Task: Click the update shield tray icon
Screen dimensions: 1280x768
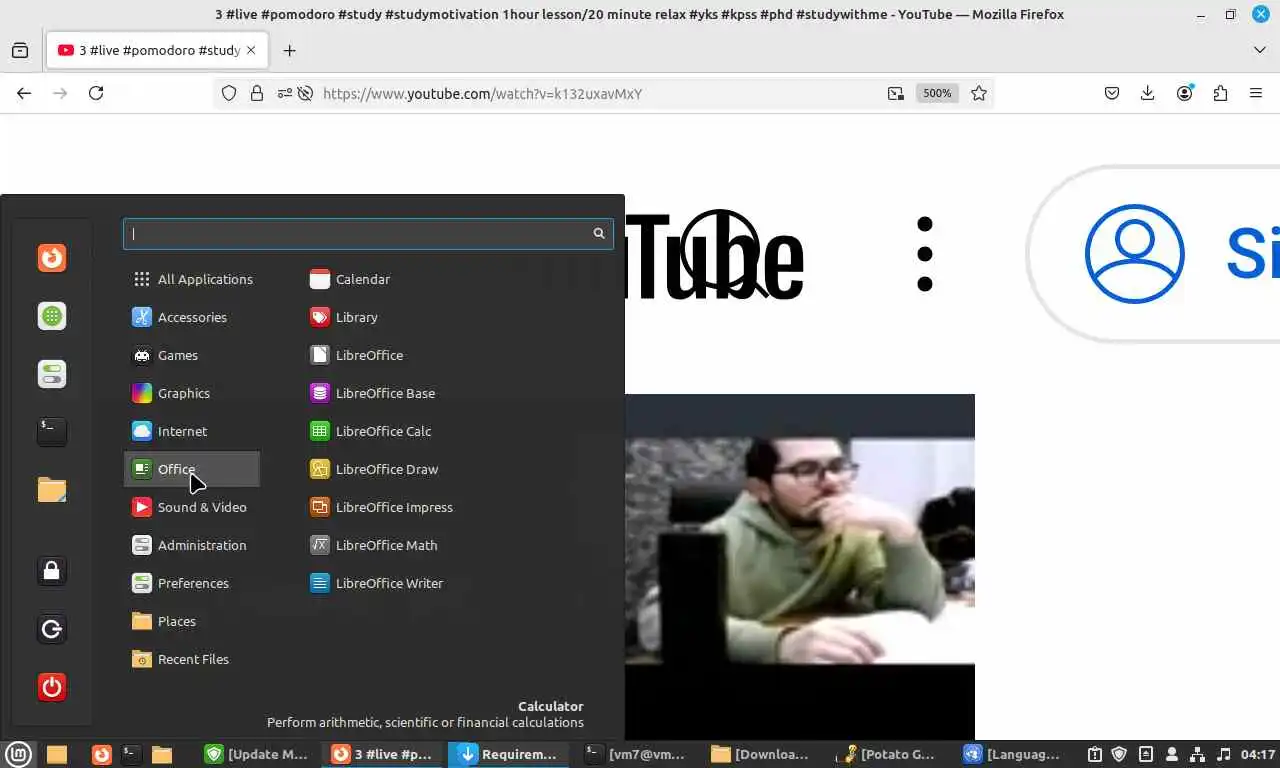Action: click(x=1120, y=754)
